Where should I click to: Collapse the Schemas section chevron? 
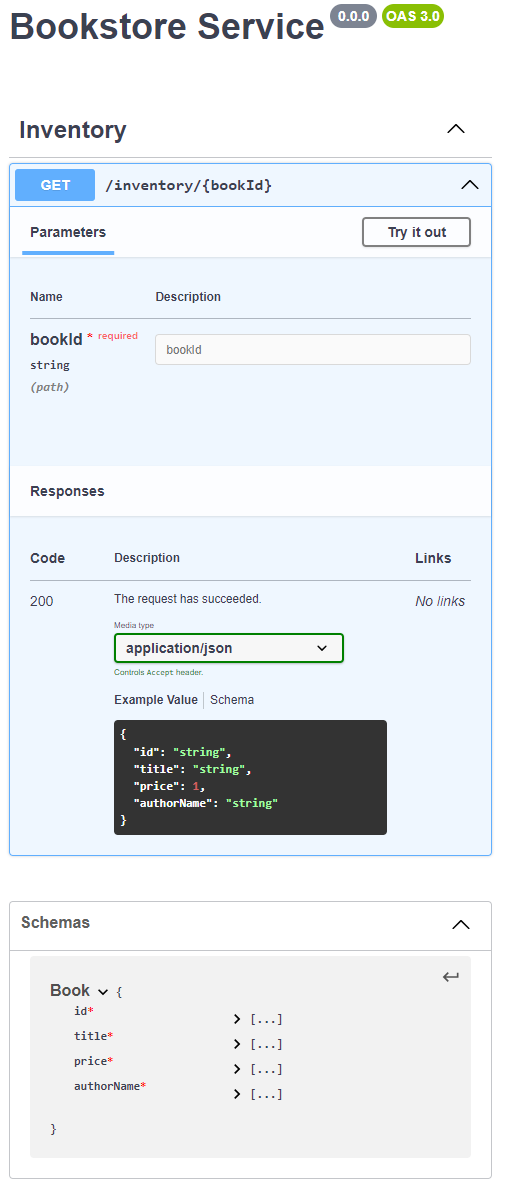[x=461, y=924]
